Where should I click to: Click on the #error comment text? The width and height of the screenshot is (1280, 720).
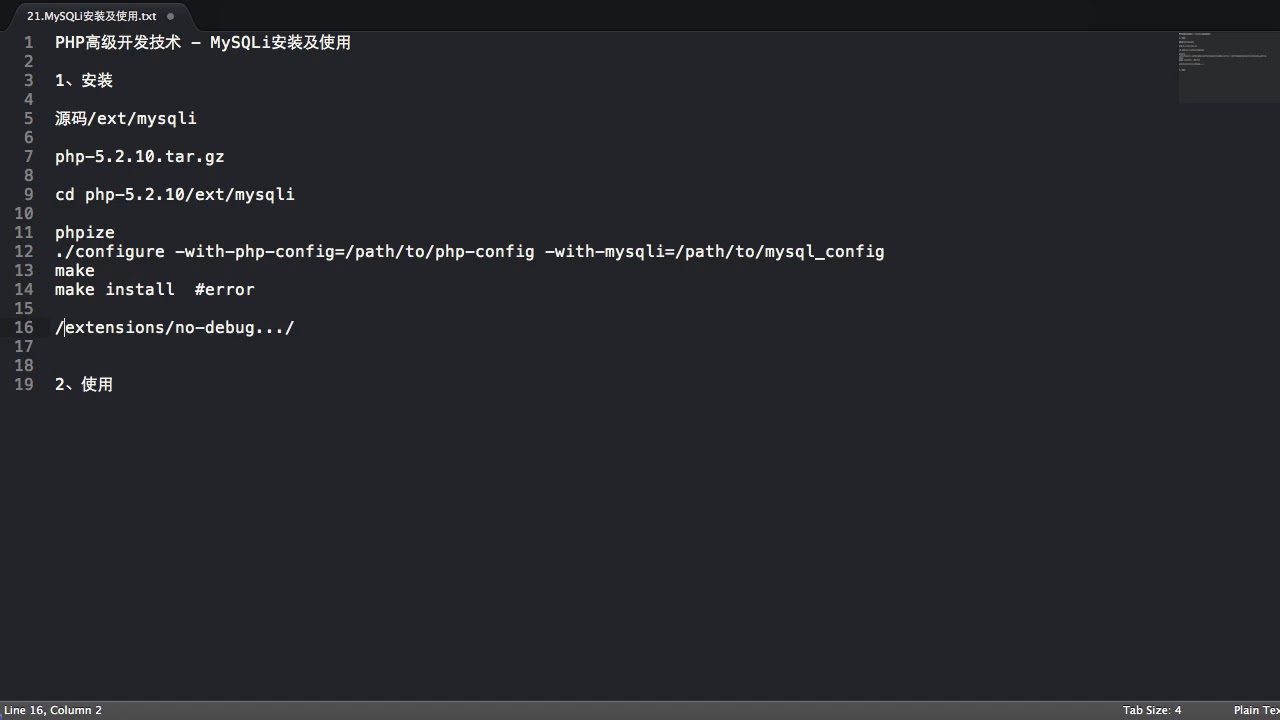click(224, 289)
